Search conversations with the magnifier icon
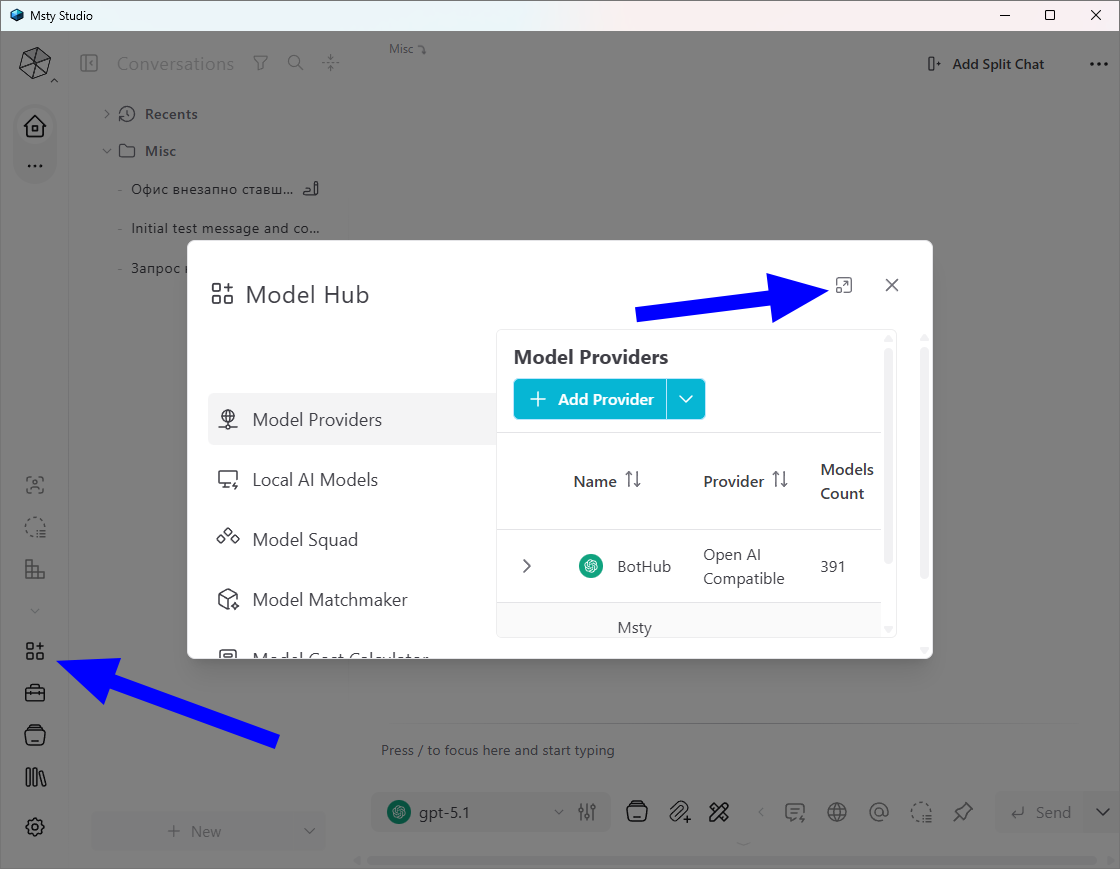1120x869 pixels. pyautogui.click(x=295, y=63)
